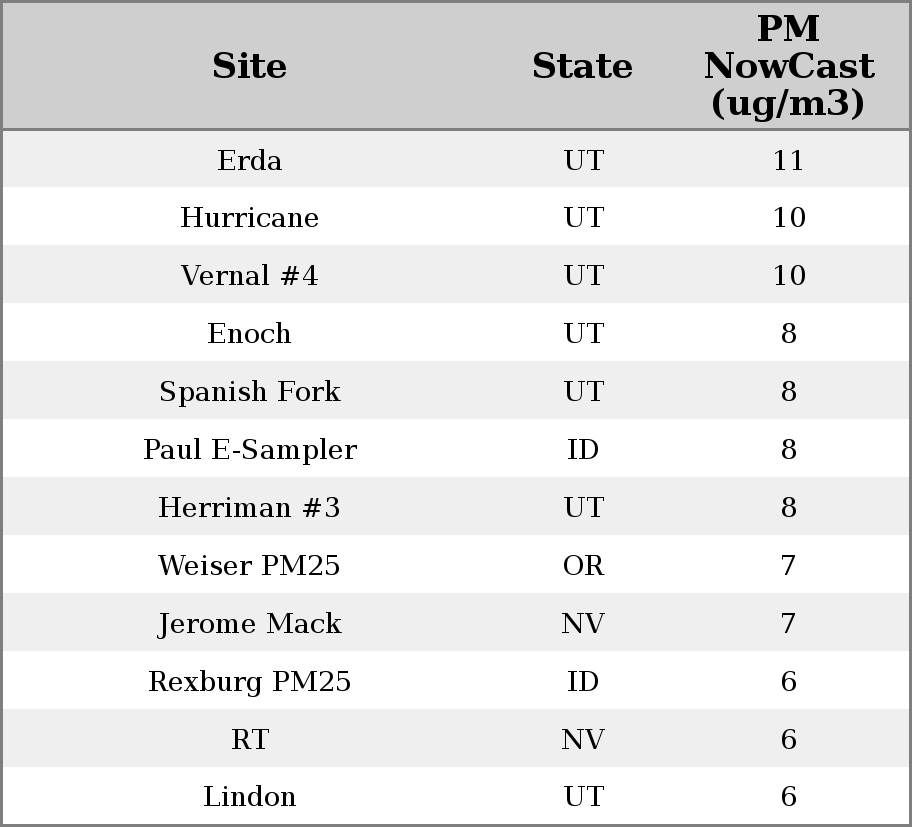Screen dimensions: 912x827
Task: Click the State column header
Action: coord(582,66)
